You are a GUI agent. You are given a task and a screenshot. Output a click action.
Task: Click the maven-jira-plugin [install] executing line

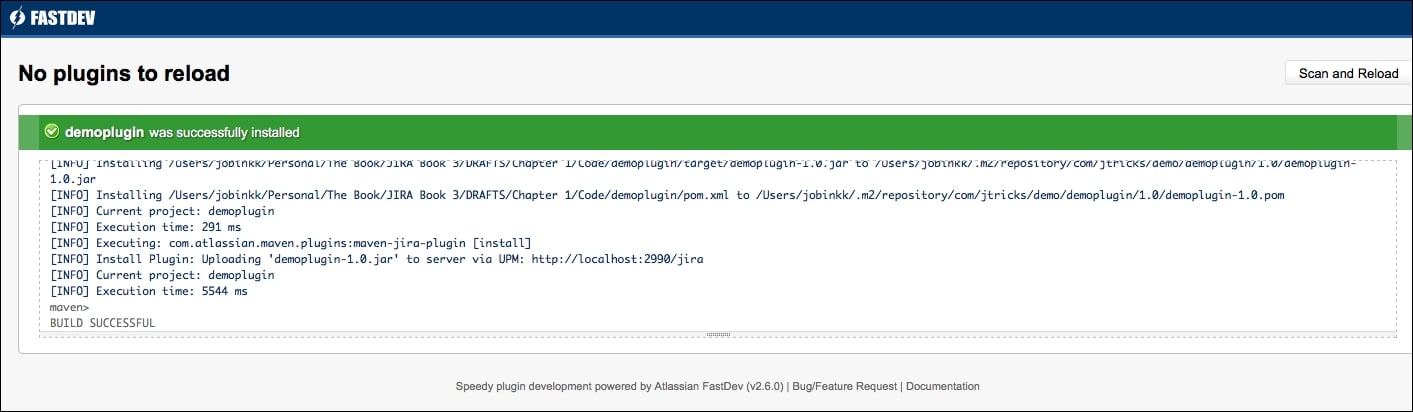click(x=290, y=243)
